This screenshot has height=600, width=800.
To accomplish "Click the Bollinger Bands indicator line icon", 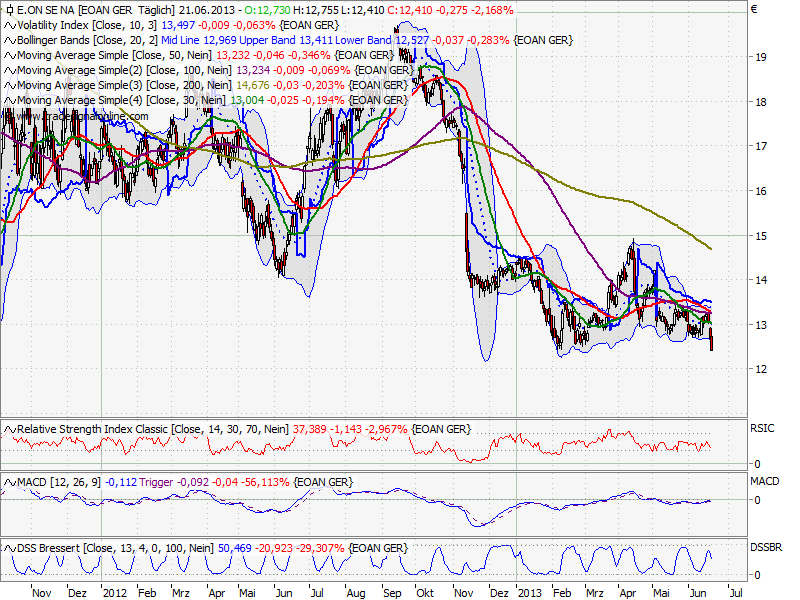I will pos(10,40).
